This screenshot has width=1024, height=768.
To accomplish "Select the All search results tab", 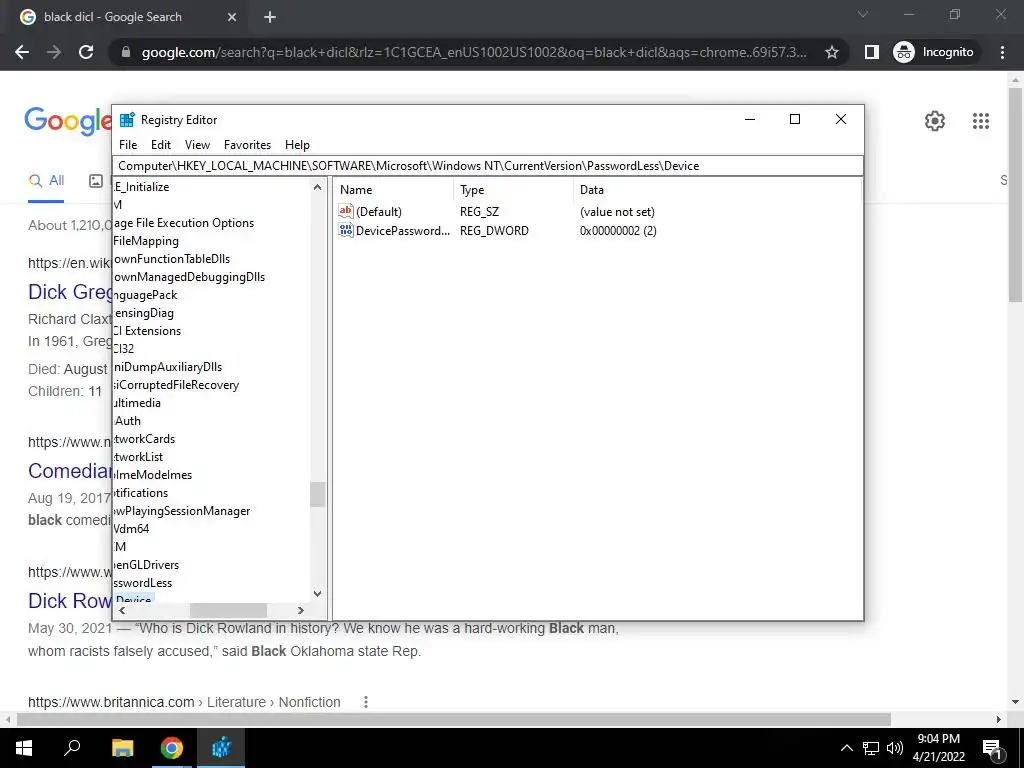I will click(46, 181).
